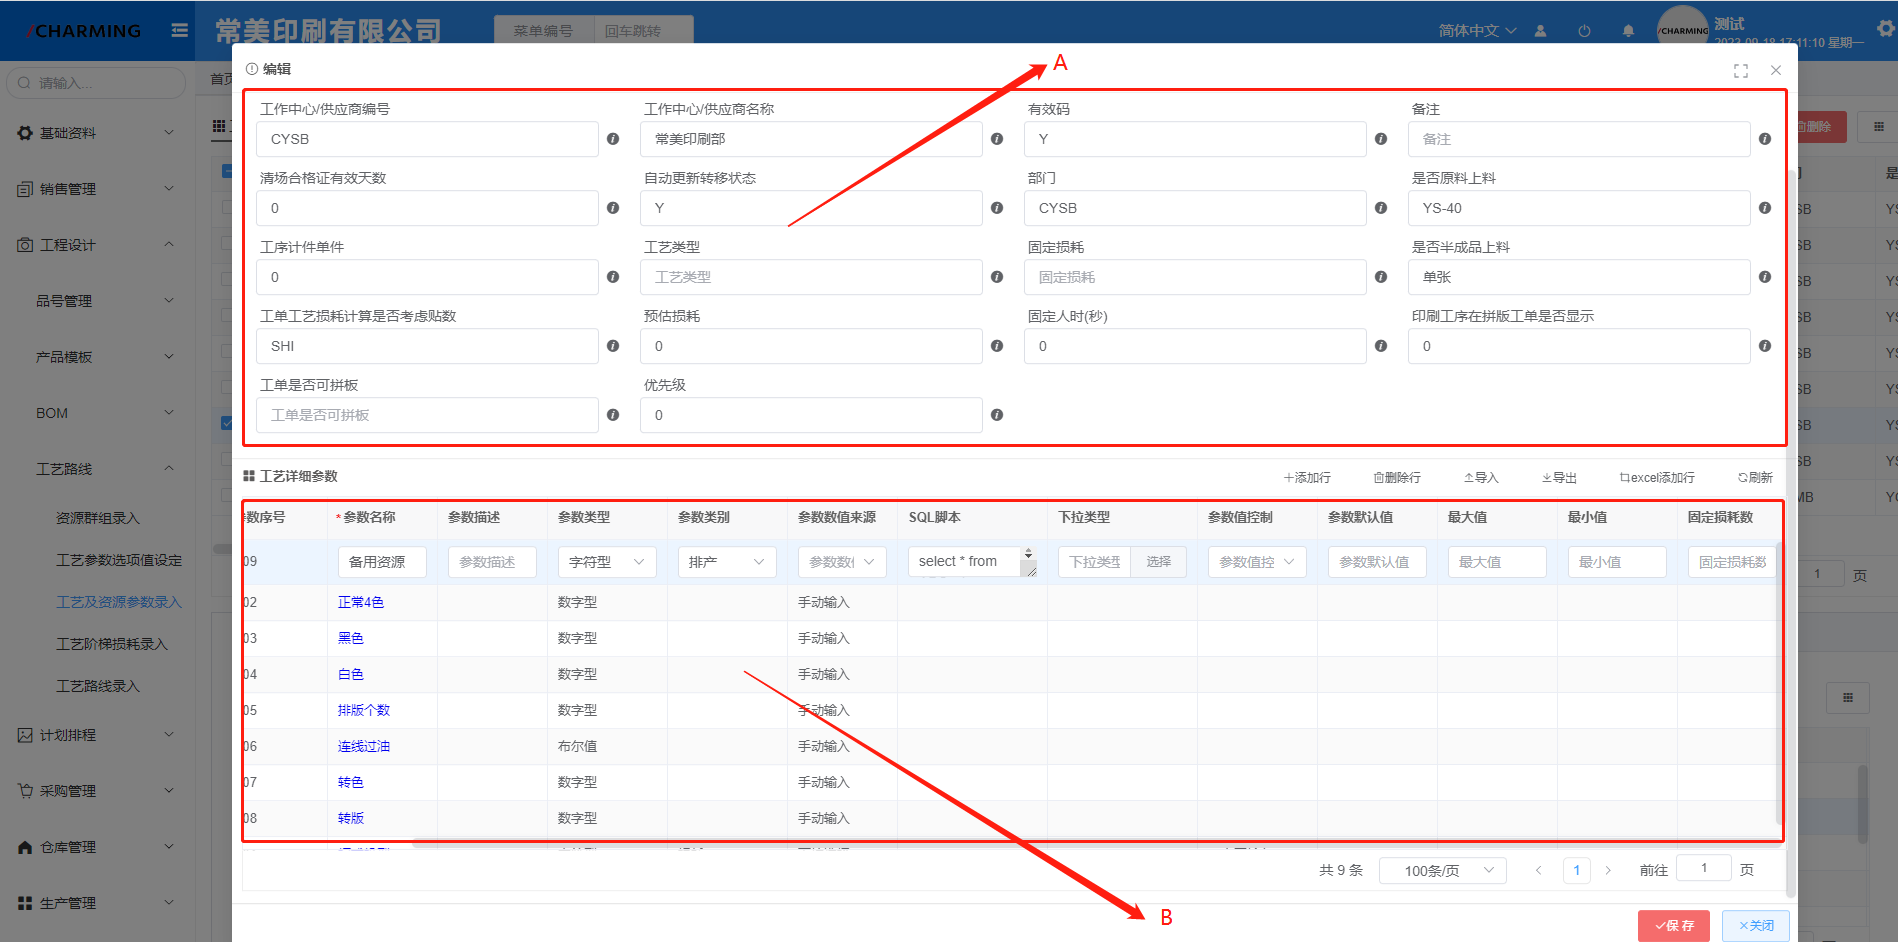This screenshot has width=1898, height=942.
Task: Expand the 销售管理 sidebar menu
Action: point(97,189)
